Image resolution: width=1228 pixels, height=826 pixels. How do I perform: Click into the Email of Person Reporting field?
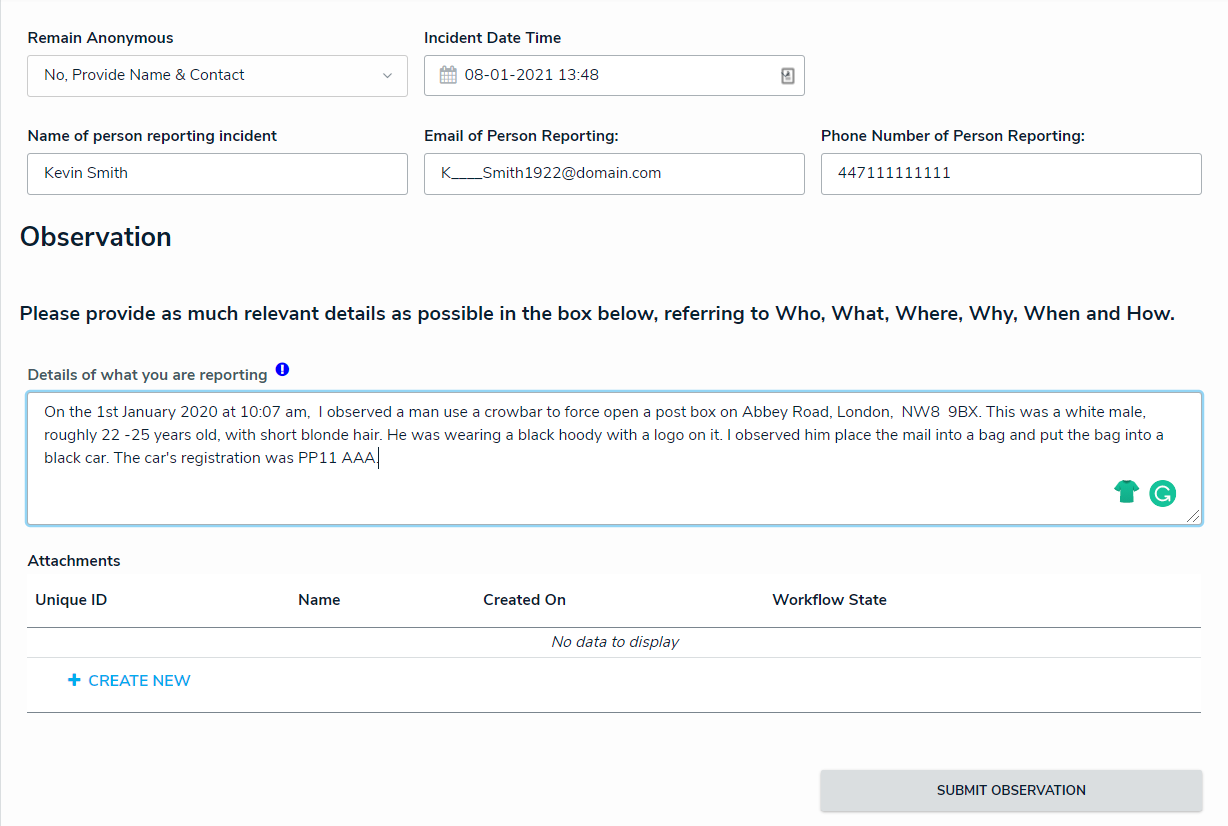point(614,173)
